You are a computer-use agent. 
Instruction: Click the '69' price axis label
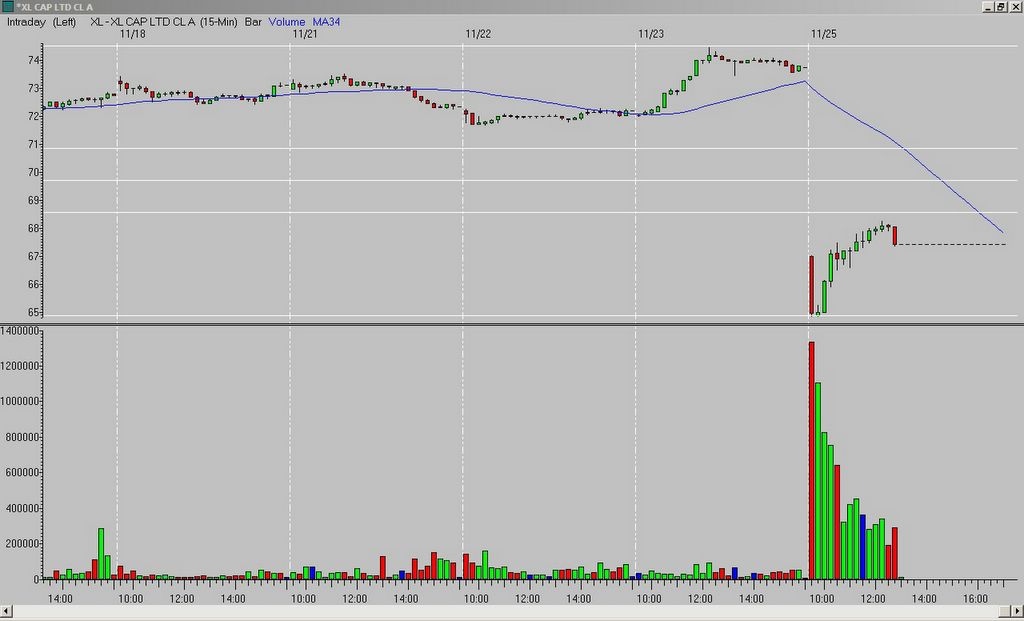[x=33, y=200]
